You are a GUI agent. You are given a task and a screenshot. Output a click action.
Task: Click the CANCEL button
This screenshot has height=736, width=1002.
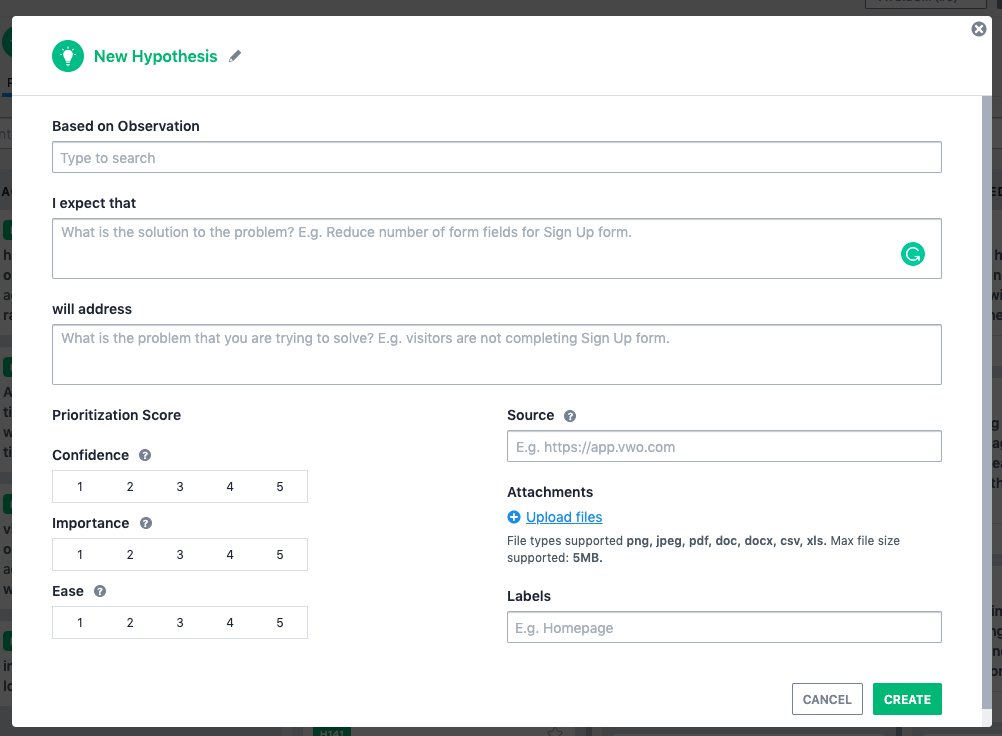pos(827,699)
